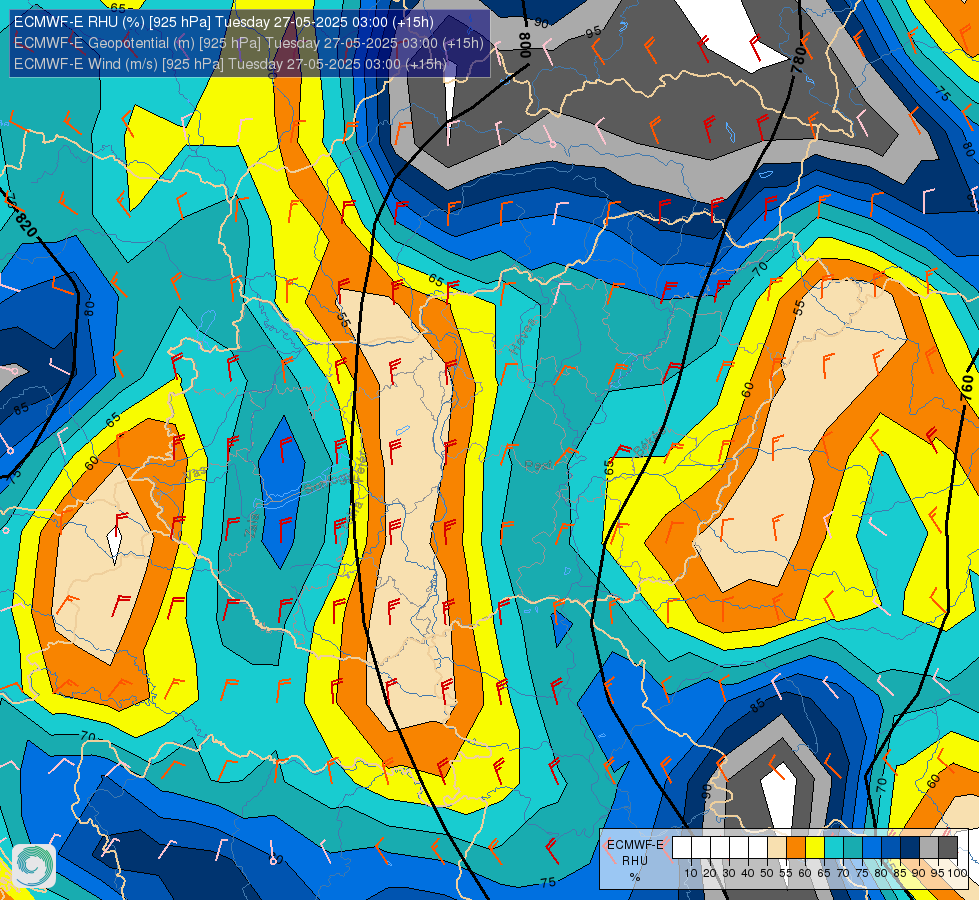The width and height of the screenshot is (979, 900).
Task: Click the bright blue 75–80% legend swatch
Action: 872,848
